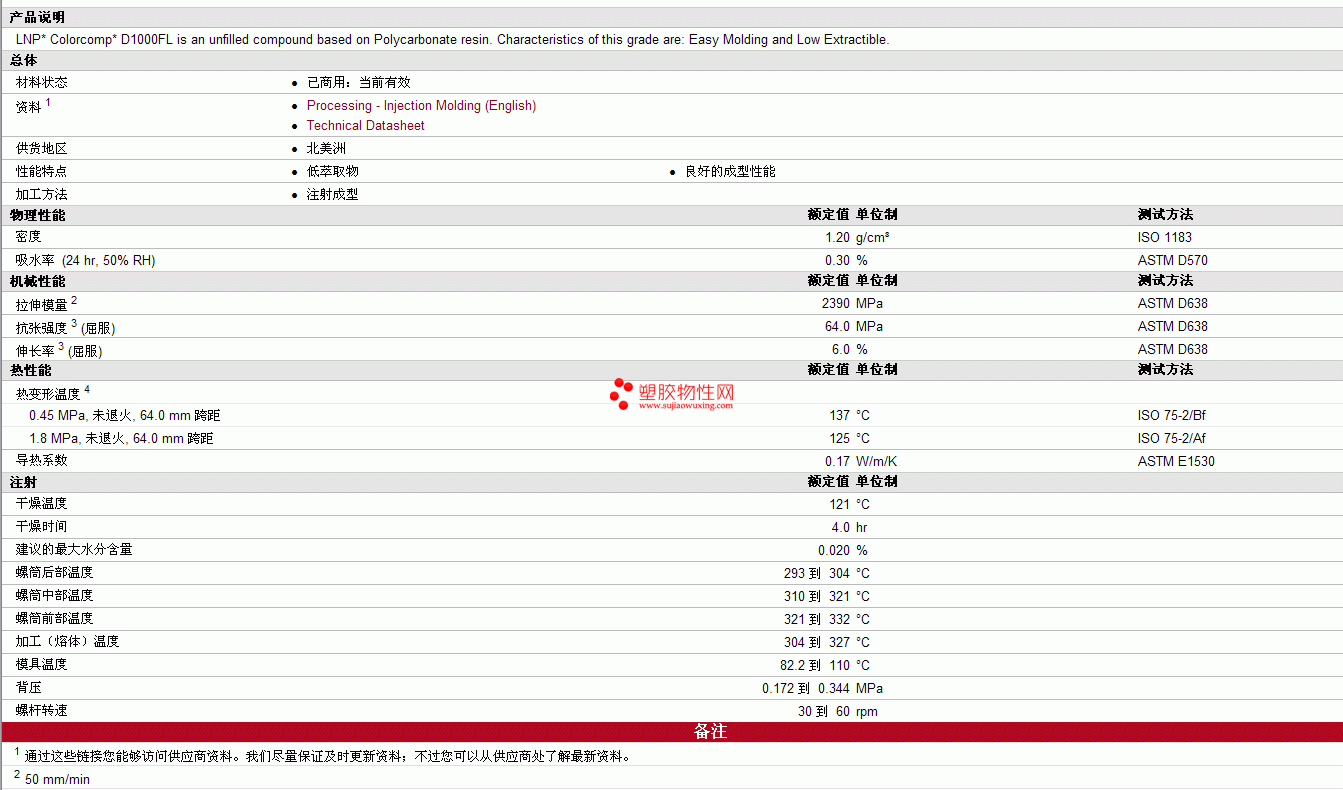Screen dimensions: 1343x790
Task: Select the melt temperature range 304 到 327
Action: (x=817, y=643)
